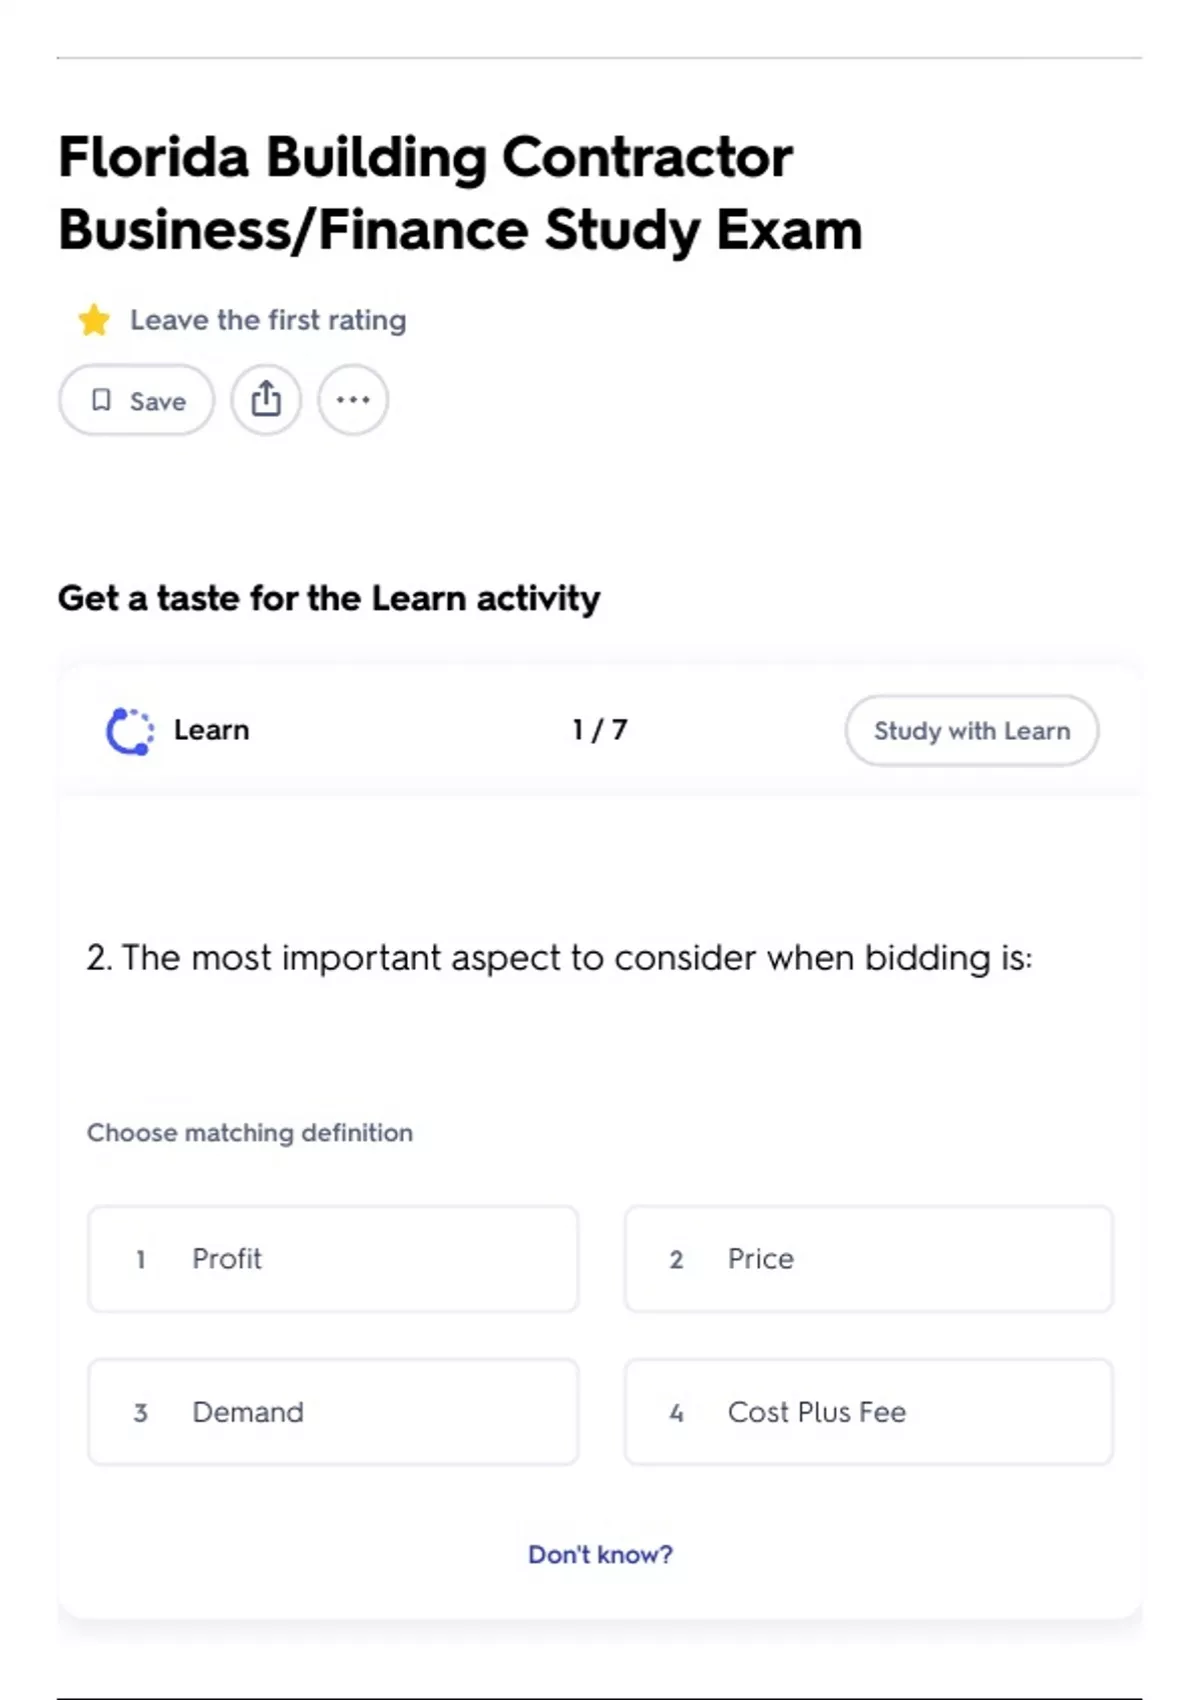The width and height of the screenshot is (1200, 1700).
Task: Choose the 'Demand' answer option
Action: 333,1412
